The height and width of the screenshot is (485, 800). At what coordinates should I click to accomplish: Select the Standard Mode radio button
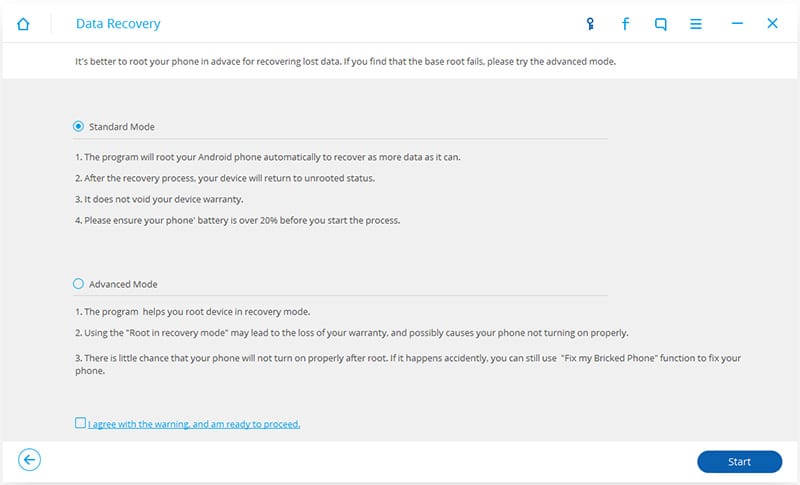(79, 127)
